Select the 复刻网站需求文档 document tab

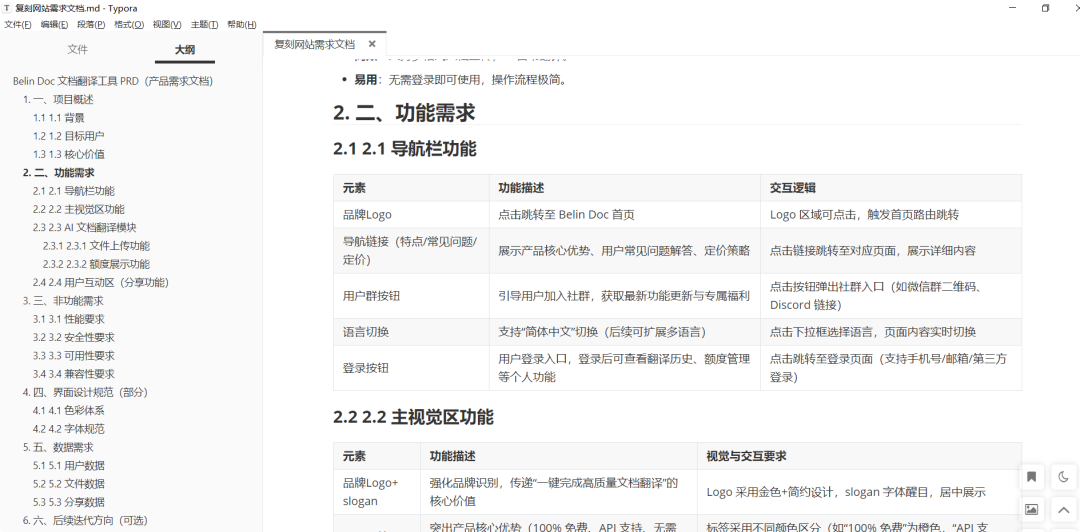pyautogui.click(x=315, y=44)
